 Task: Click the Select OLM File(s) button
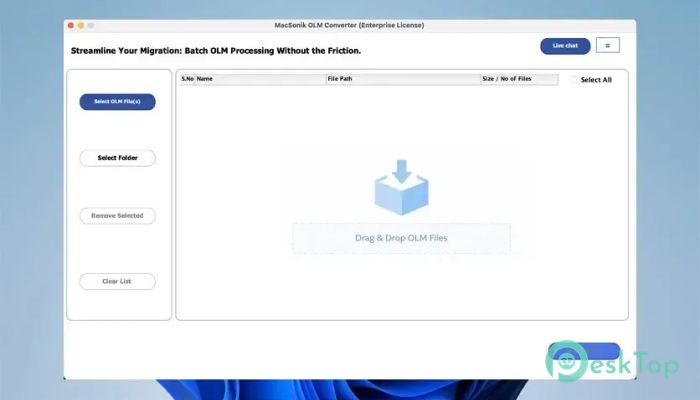point(117,102)
